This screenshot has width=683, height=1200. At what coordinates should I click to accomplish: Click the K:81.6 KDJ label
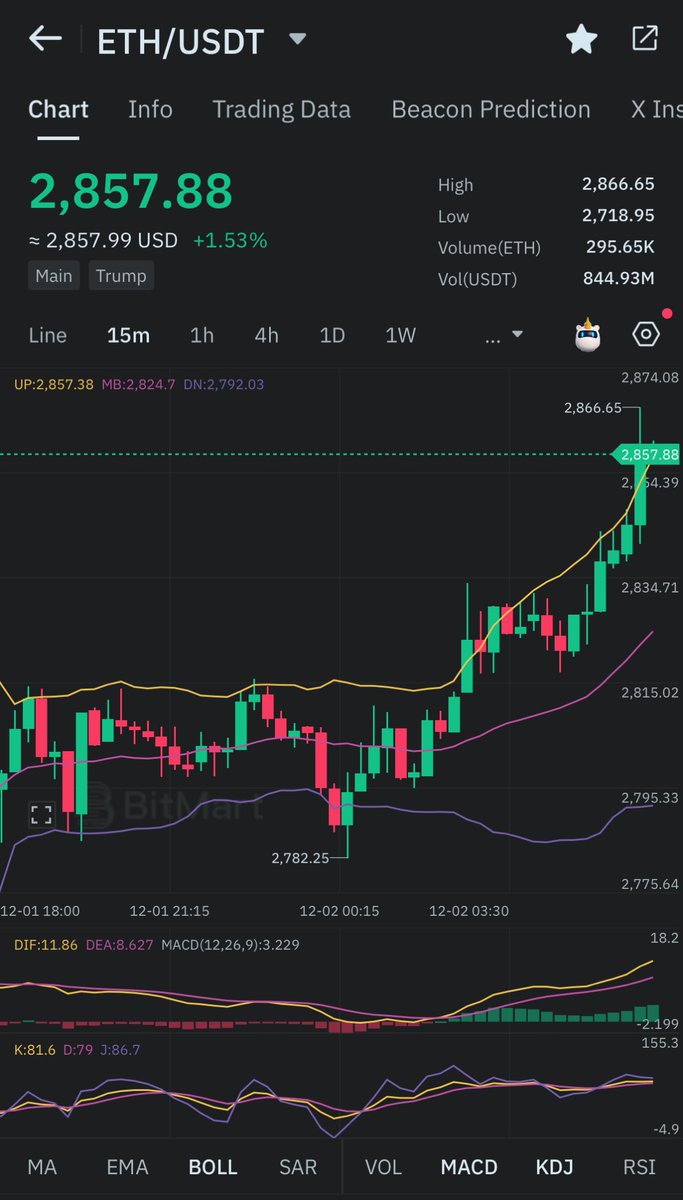(x=34, y=1050)
